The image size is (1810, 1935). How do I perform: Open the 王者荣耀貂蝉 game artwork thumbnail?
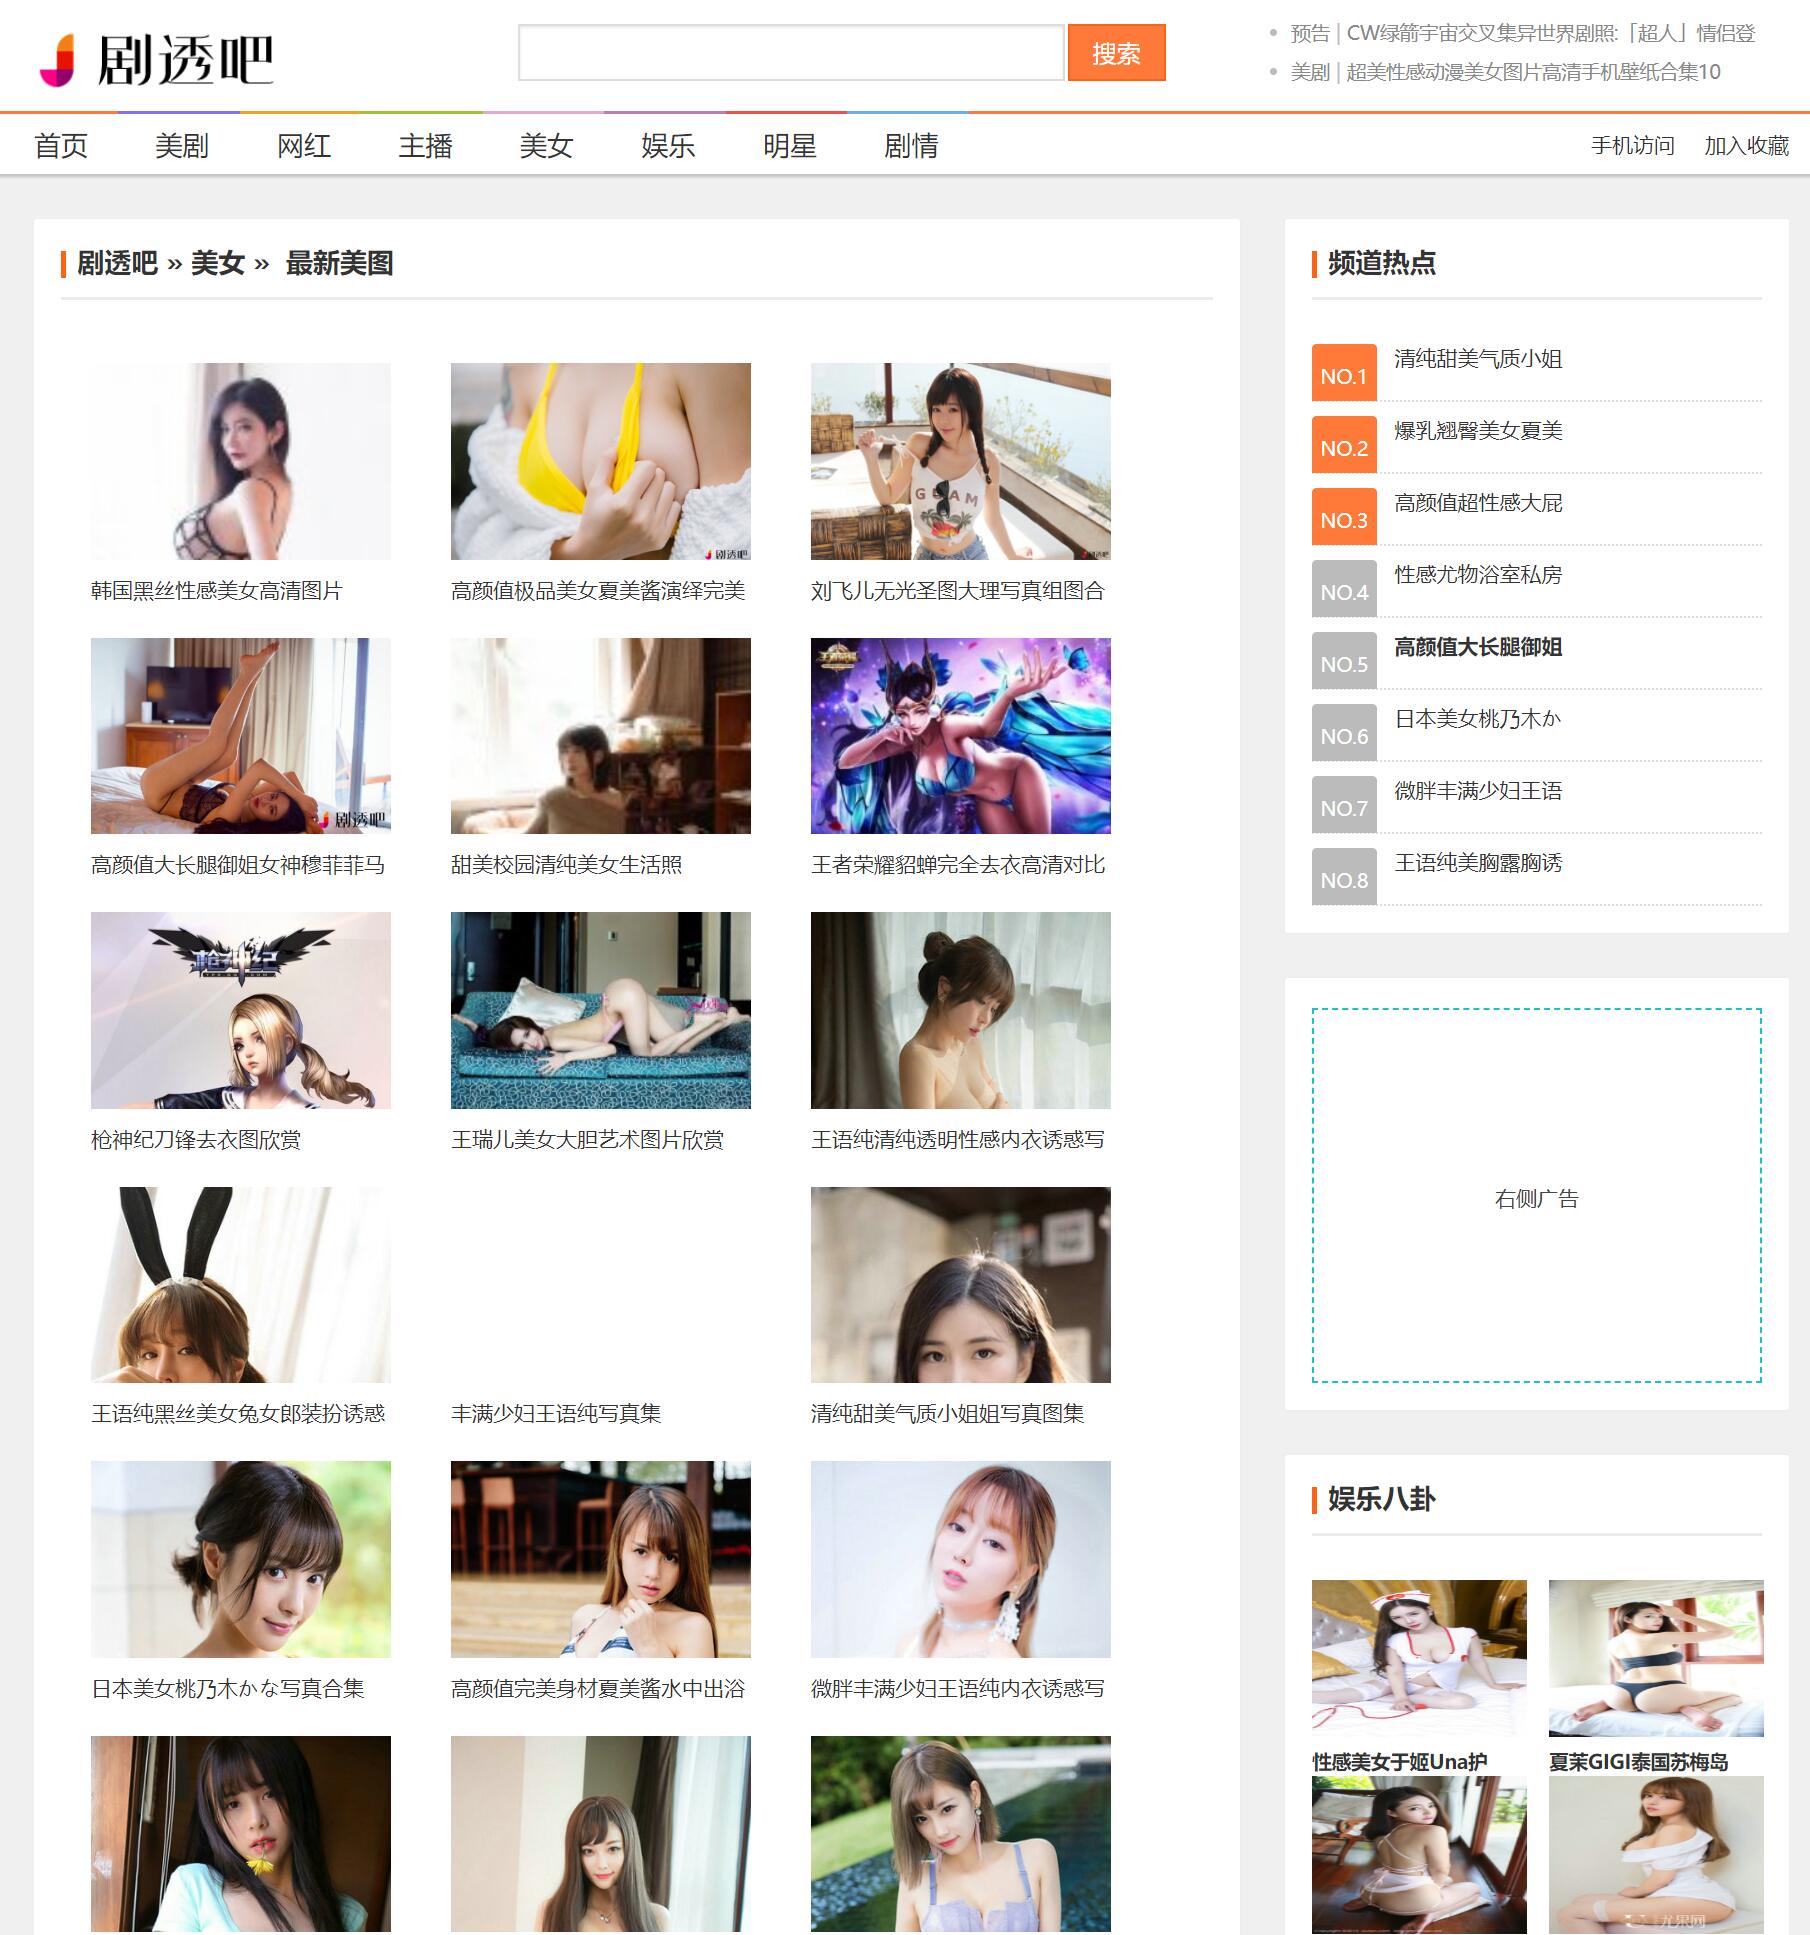[960, 736]
